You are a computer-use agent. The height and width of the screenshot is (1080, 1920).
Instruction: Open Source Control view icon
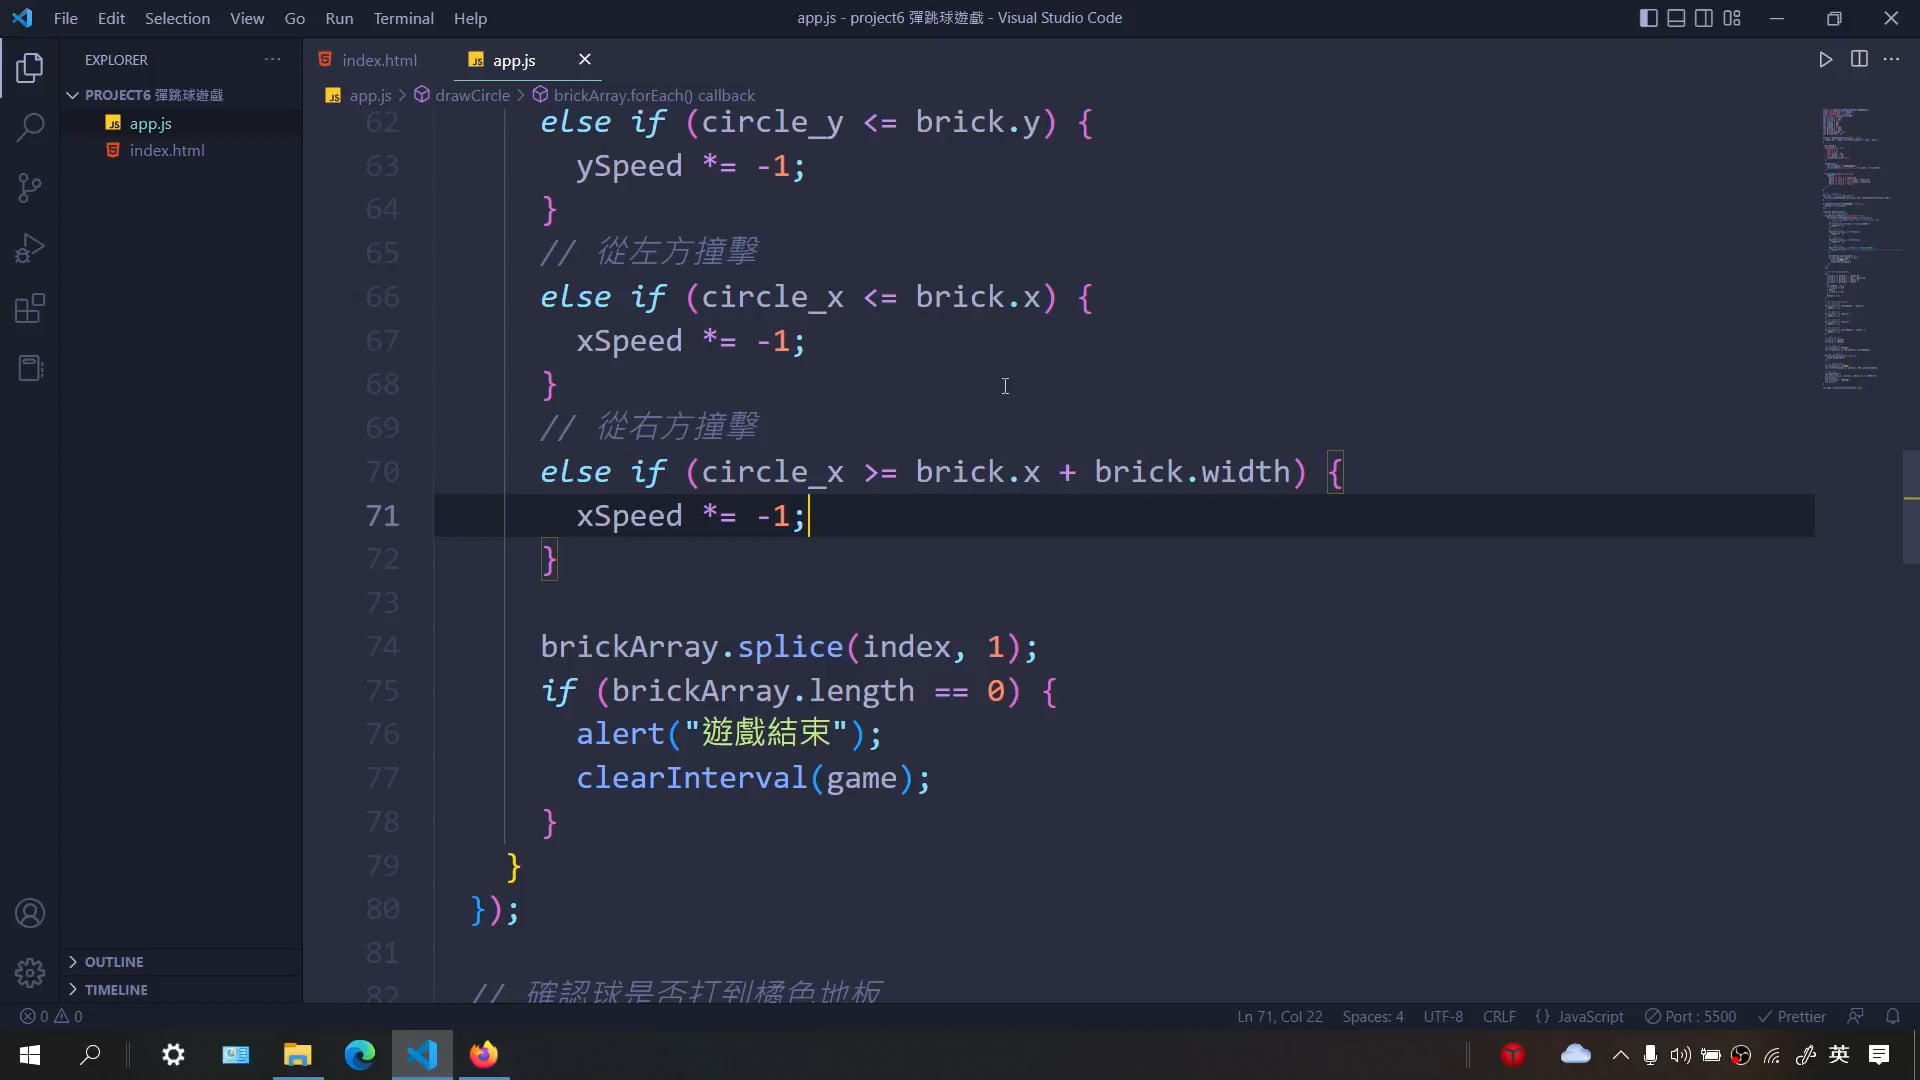point(30,187)
